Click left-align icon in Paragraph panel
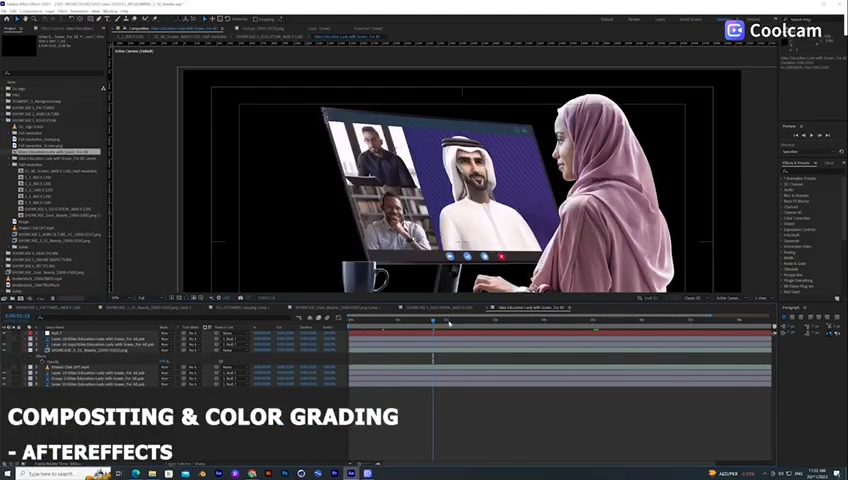848x480 pixels. coord(785,317)
